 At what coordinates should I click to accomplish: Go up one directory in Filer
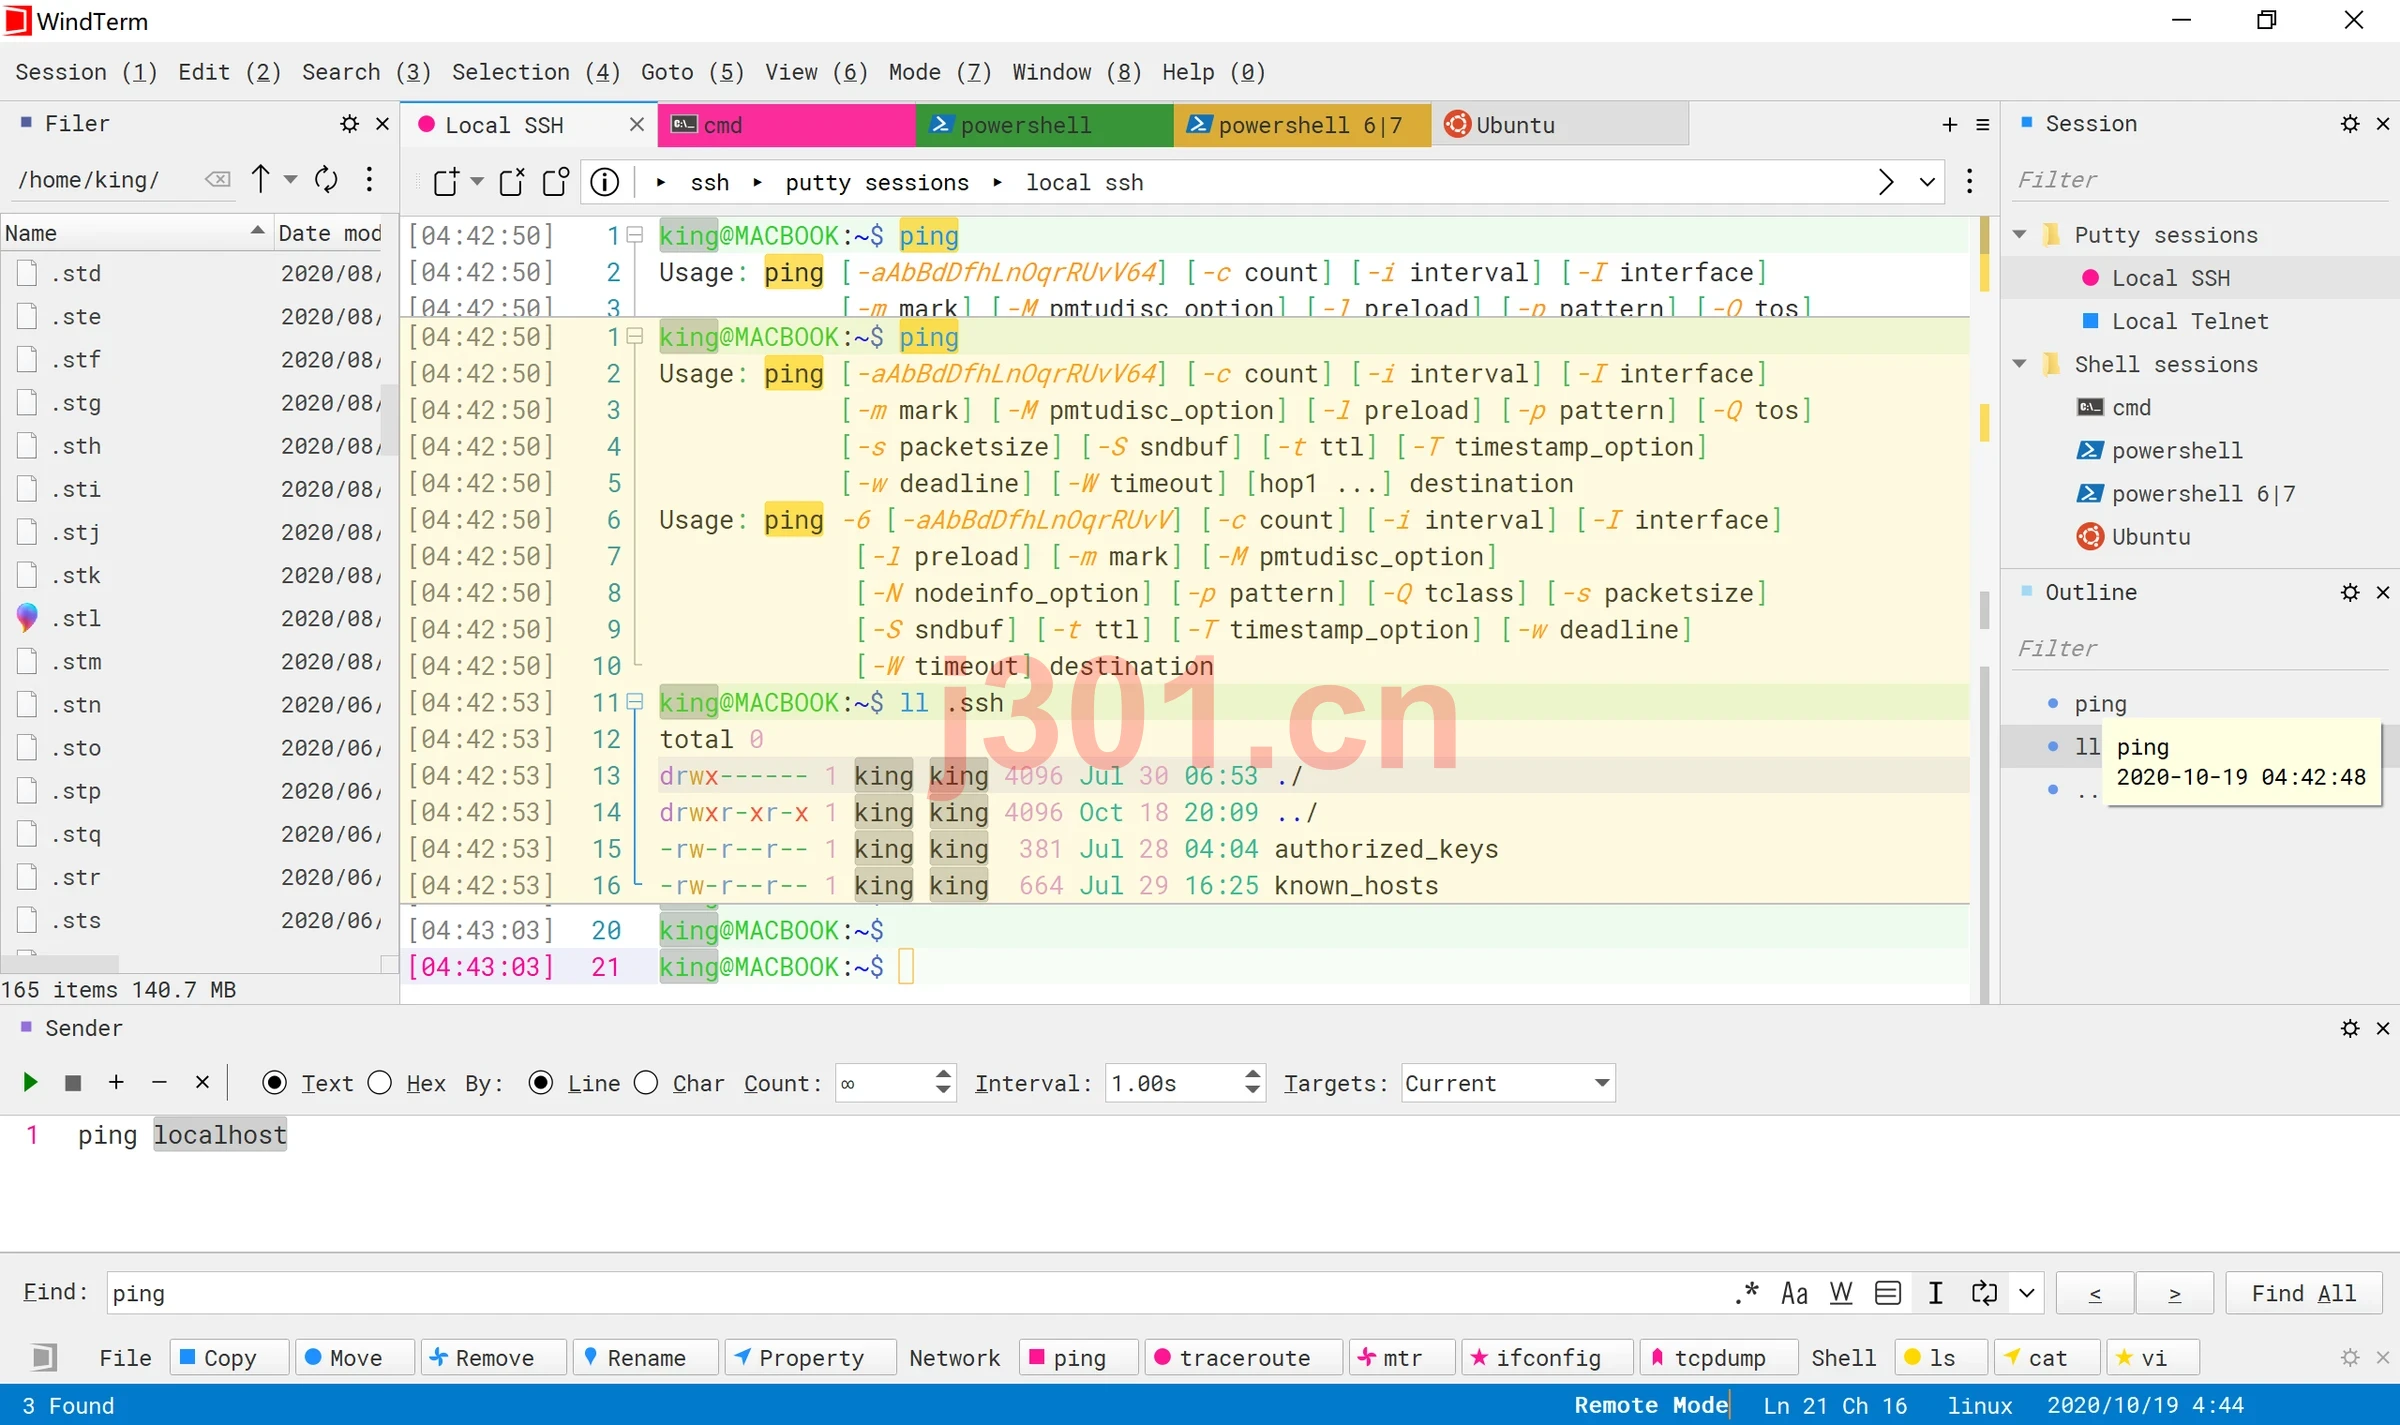point(260,179)
